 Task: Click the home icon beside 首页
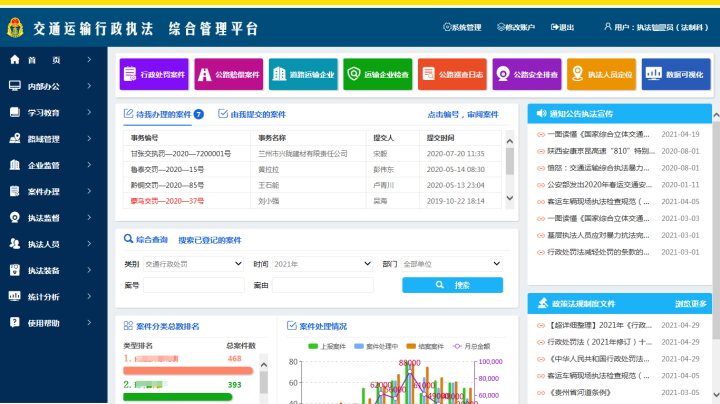pos(15,60)
